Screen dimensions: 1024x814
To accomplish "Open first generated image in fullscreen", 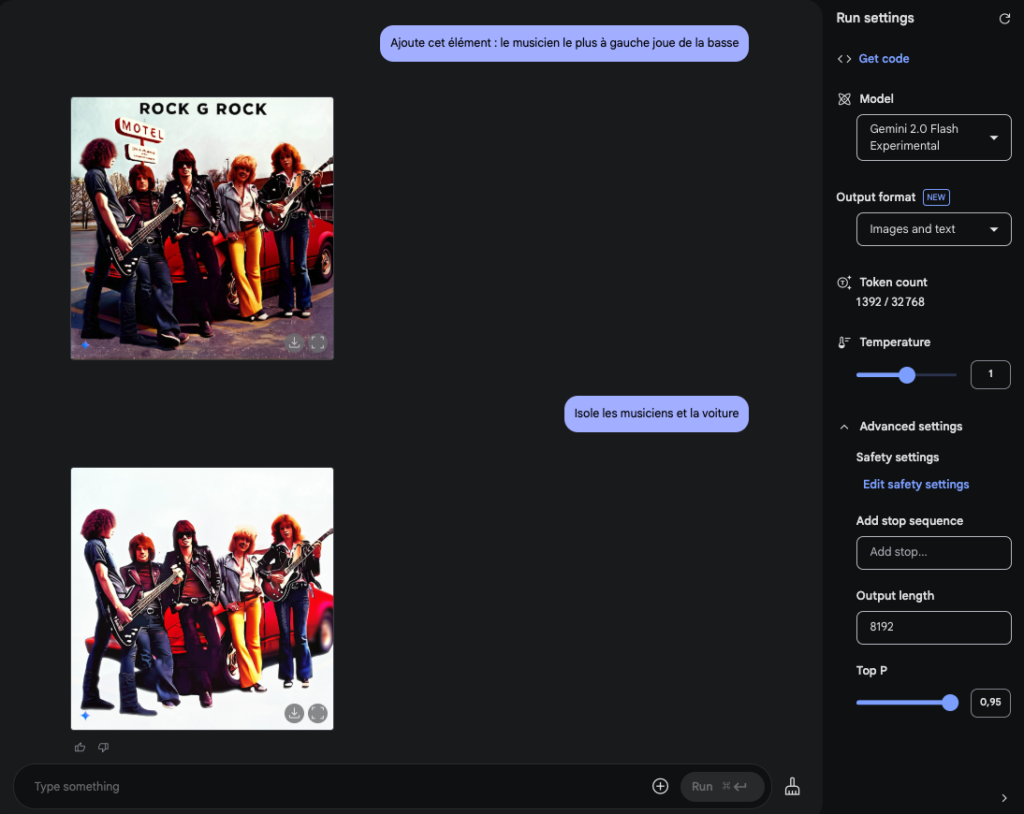I will (317, 343).
